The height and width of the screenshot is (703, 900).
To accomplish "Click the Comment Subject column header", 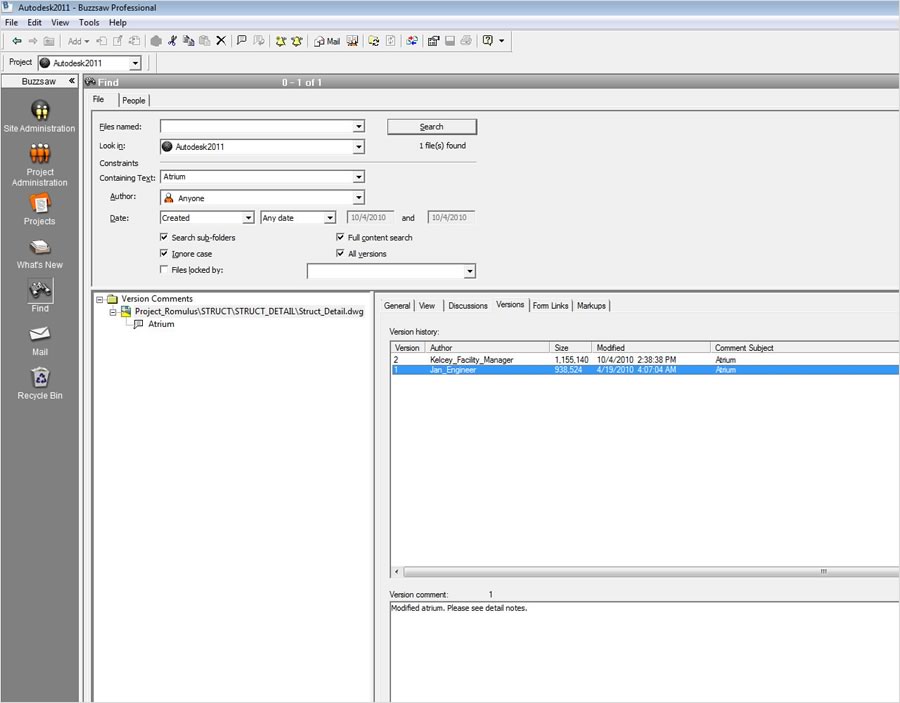I will tap(805, 348).
